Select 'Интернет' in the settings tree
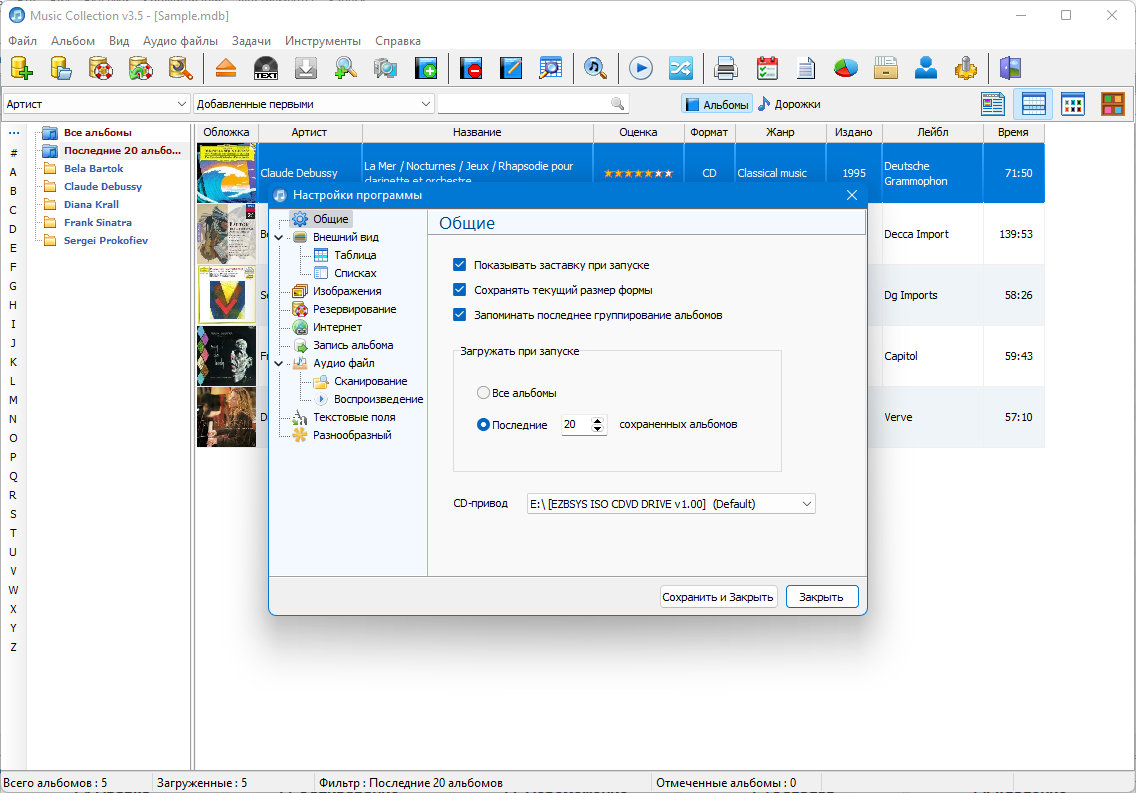 (x=337, y=327)
